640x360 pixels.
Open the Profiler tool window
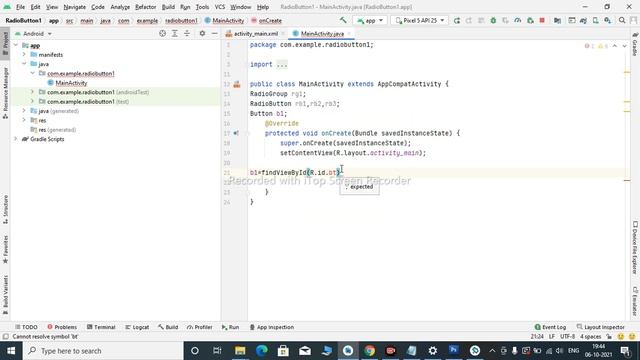coord(200,327)
